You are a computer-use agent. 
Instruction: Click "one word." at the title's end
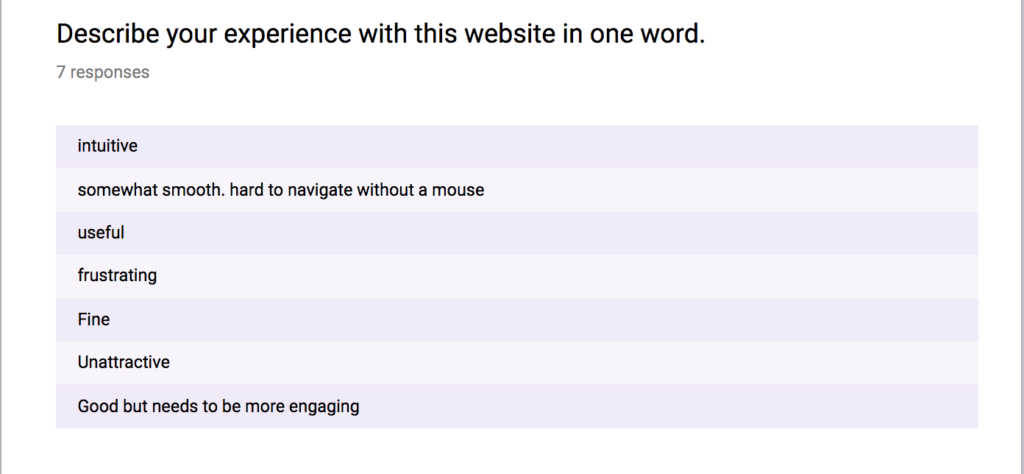pyautogui.click(x=648, y=34)
